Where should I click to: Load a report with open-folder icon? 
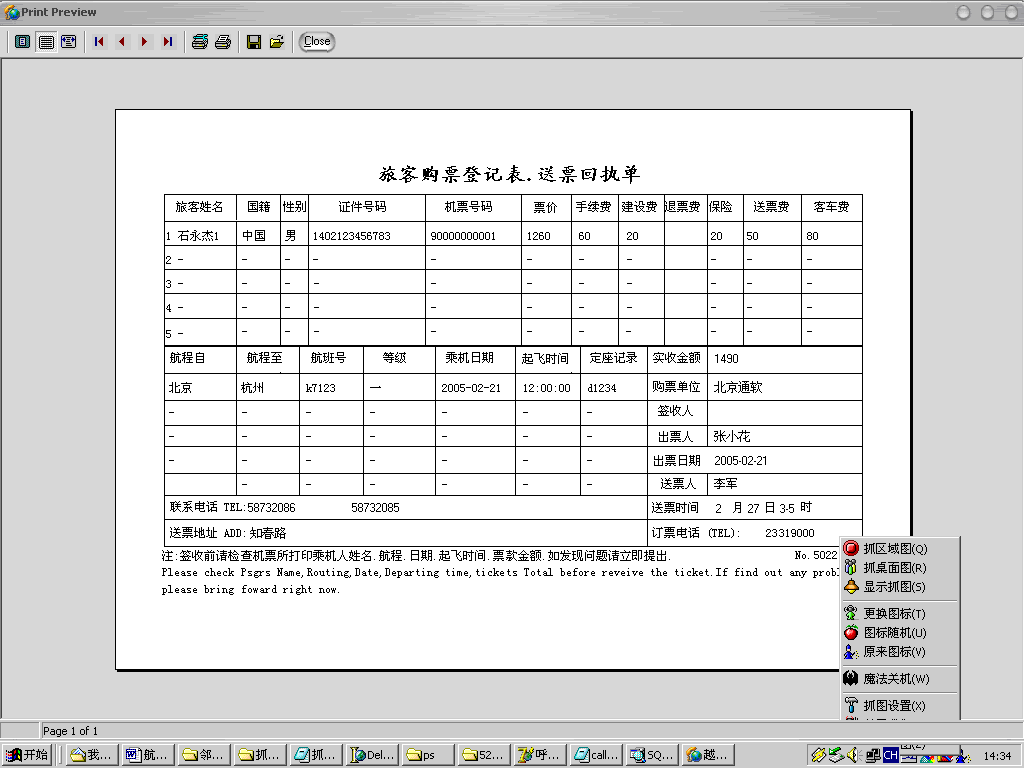pos(277,42)
